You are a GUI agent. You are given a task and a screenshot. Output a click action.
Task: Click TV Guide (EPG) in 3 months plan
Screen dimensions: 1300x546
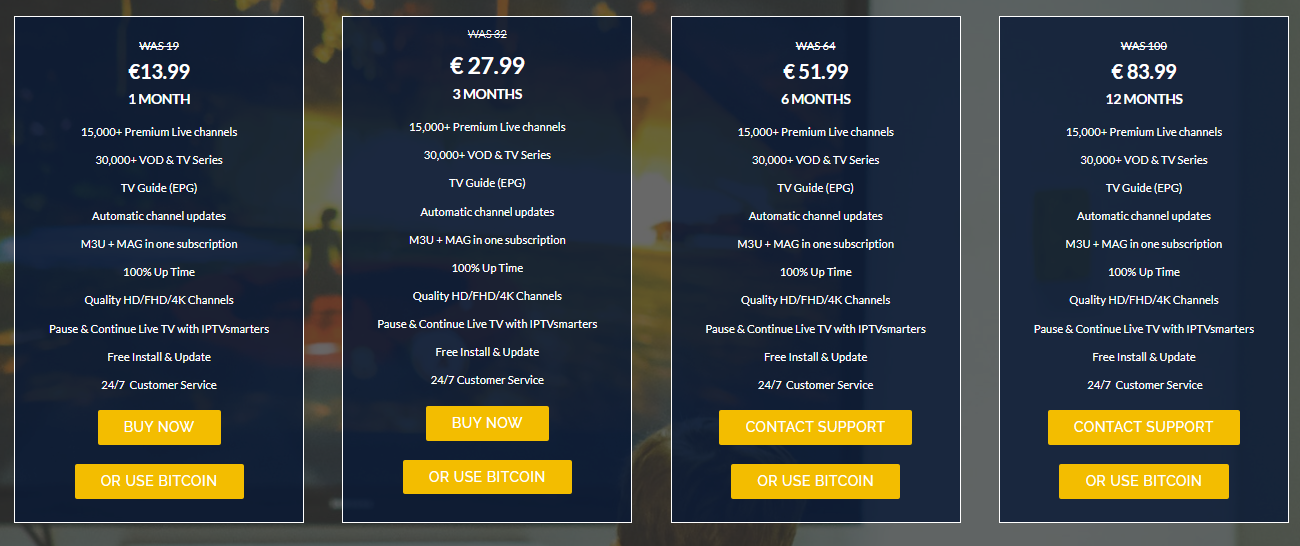point(487,183)
